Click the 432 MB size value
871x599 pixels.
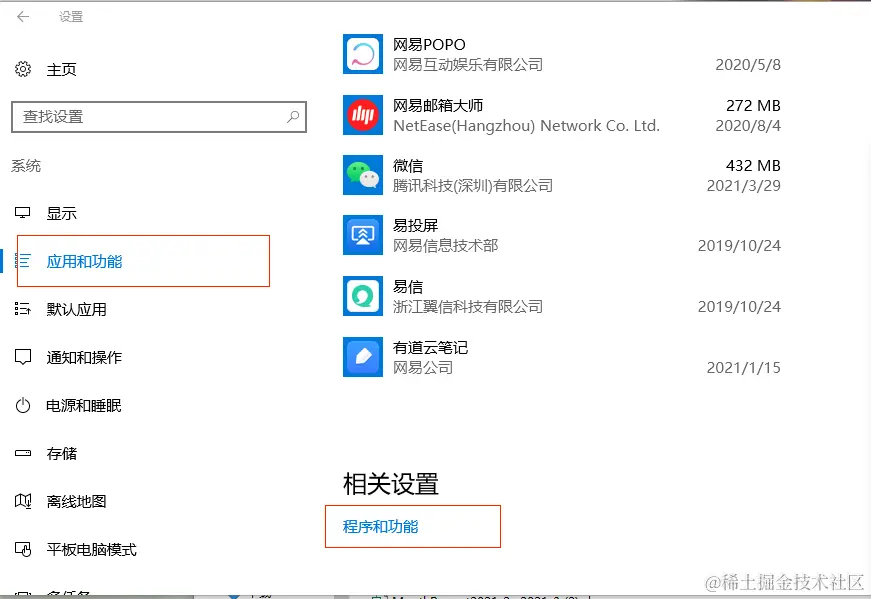pyautogui.click(x=753, y=165)
